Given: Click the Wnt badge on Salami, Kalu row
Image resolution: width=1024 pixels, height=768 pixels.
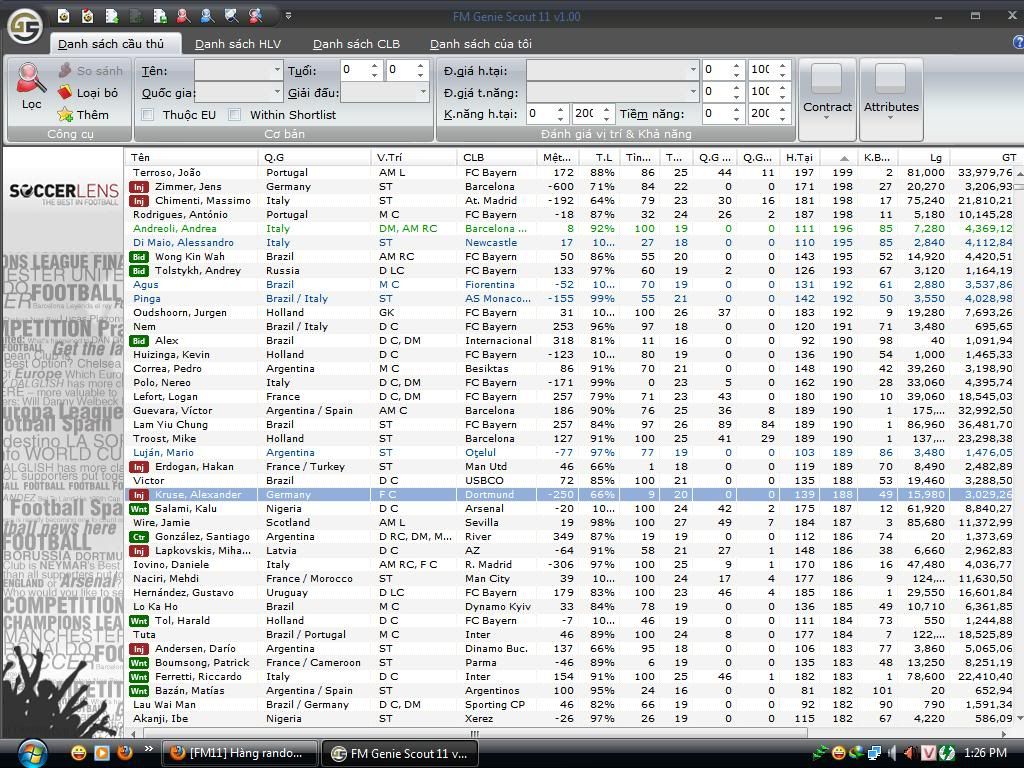Looking at the screenshot, I should click(138, 509).
